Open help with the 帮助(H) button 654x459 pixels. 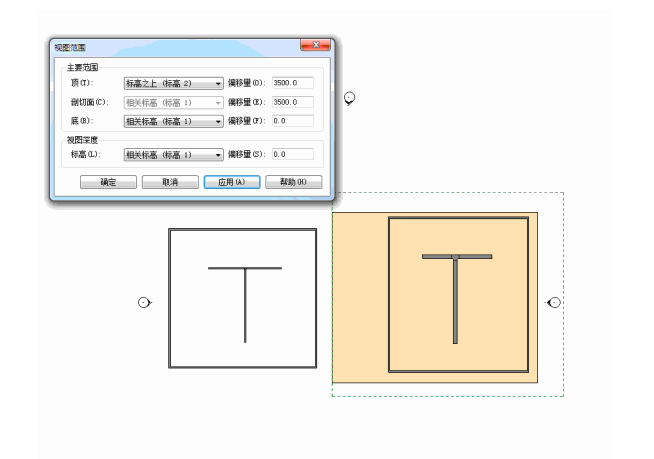tap(293, 182)
